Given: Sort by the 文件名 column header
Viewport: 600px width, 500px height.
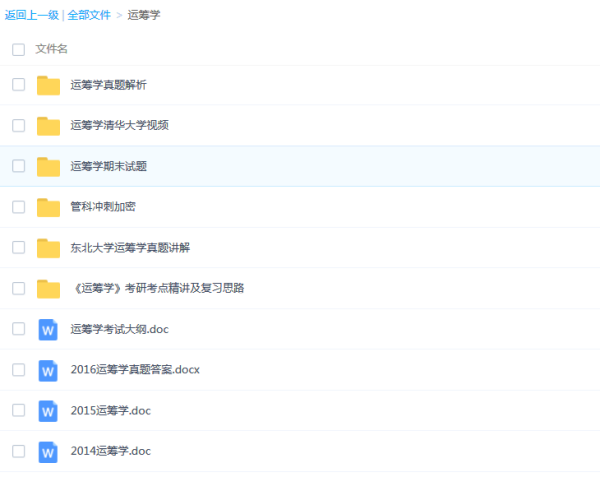Looking at the screenshot, I should [x=52, y=49].
